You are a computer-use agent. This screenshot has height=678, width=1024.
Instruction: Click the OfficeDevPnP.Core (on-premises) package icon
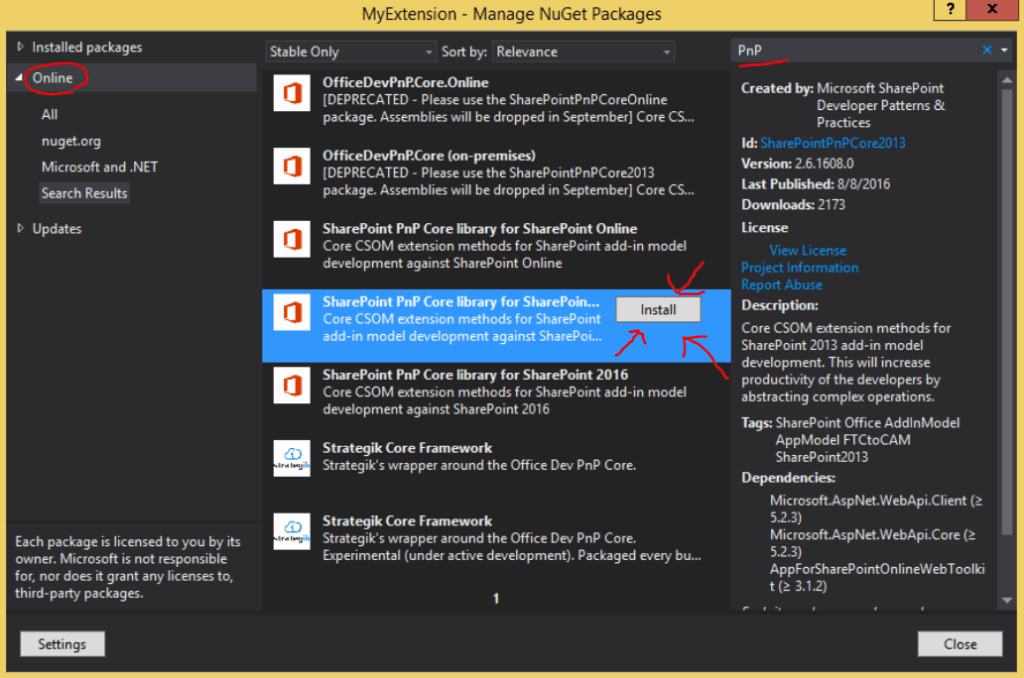(292, 171)
